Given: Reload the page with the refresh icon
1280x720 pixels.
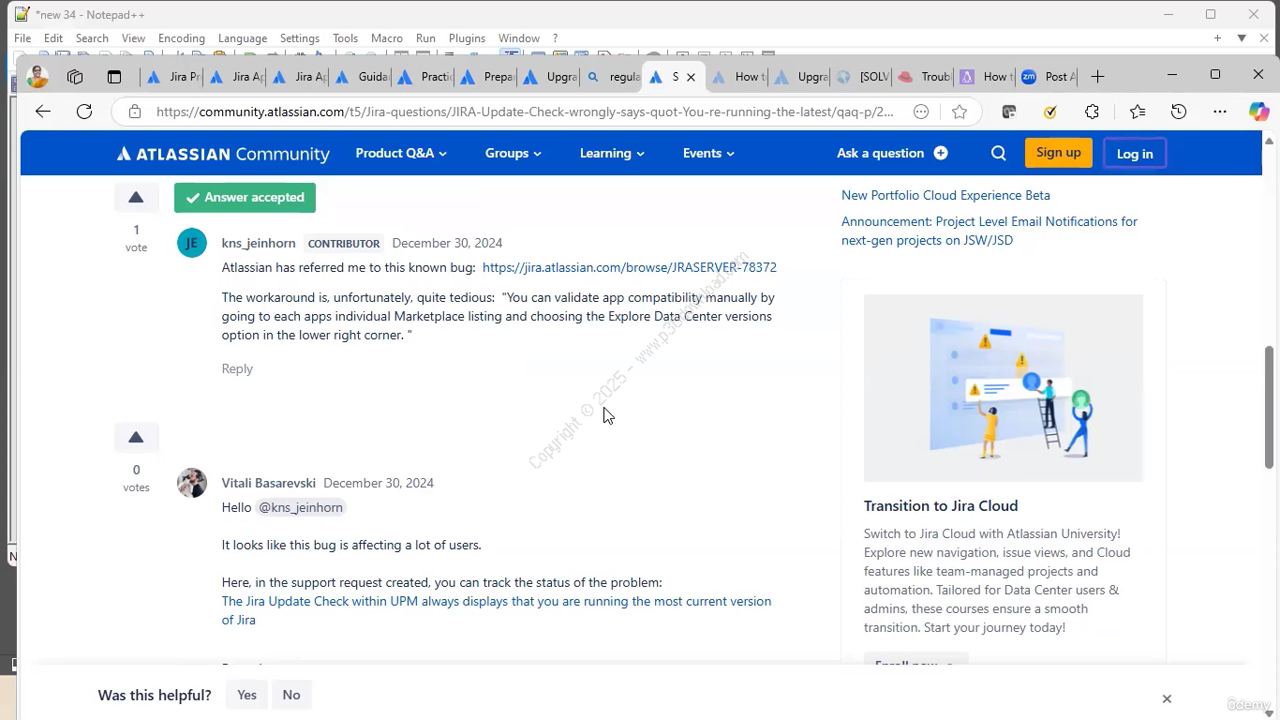Looking at the screenshot, I should tap(84, 112).
